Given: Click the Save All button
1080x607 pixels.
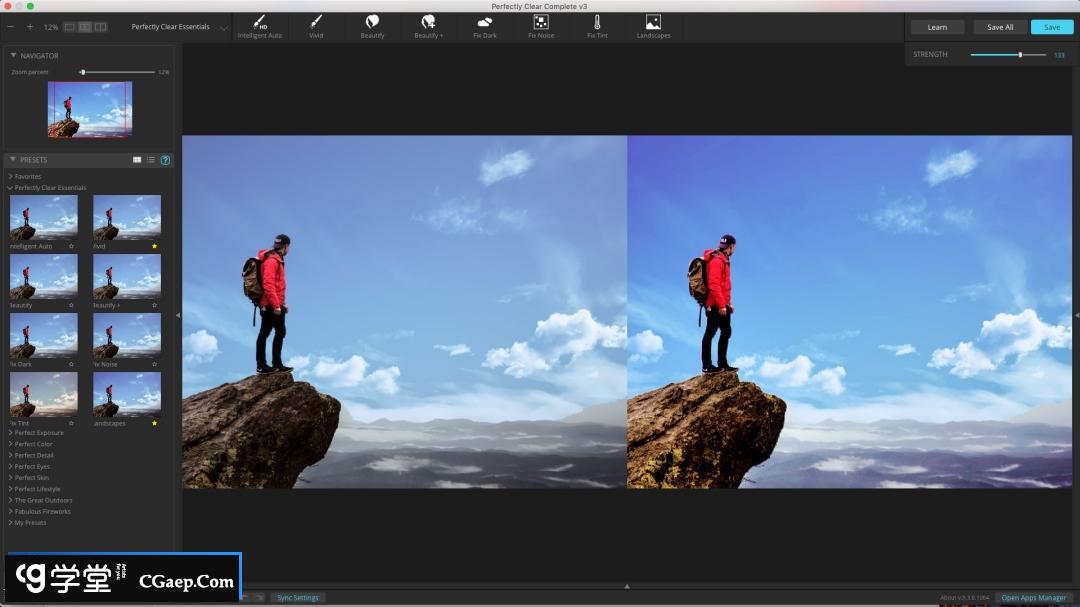Looking at the screenshot, I should point(1000,27).
